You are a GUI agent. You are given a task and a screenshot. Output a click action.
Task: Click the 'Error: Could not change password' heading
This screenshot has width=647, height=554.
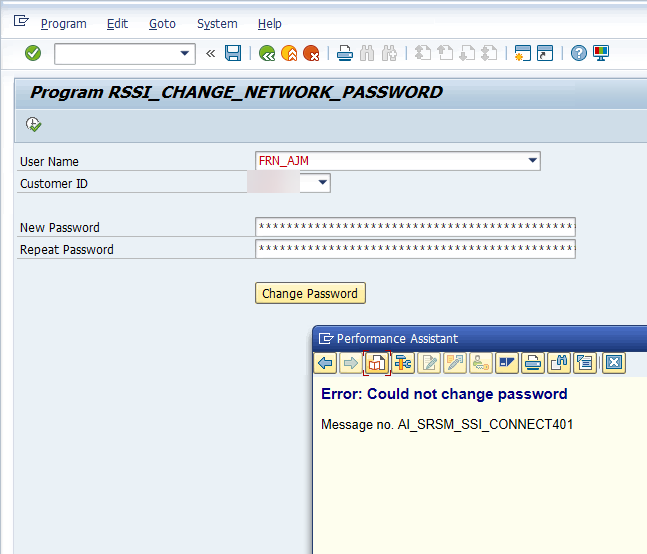tap(444, 394)
